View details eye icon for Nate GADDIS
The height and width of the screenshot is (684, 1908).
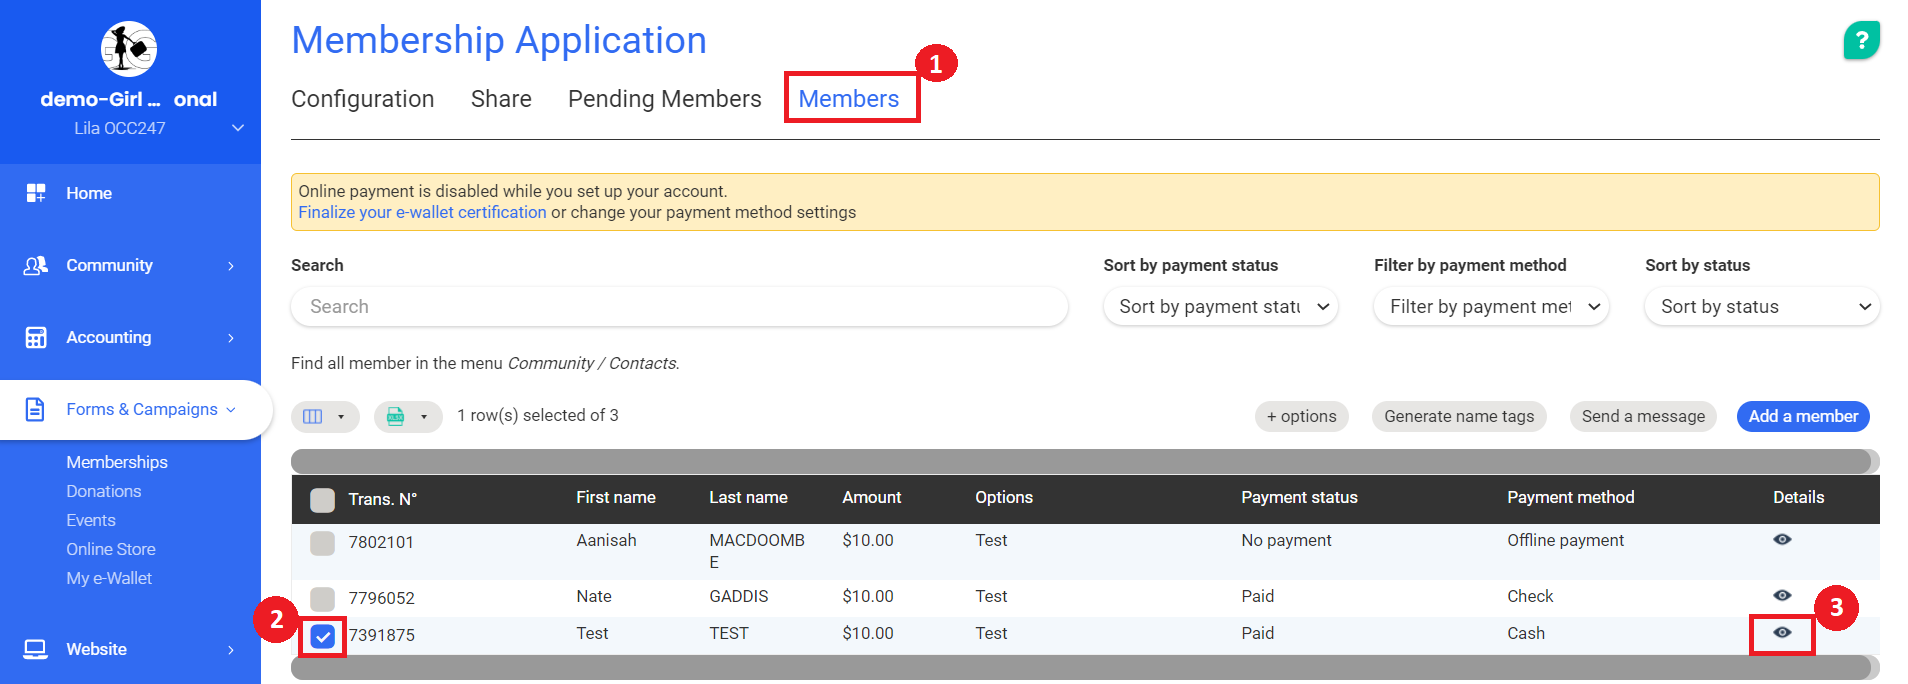point(1782,595)
